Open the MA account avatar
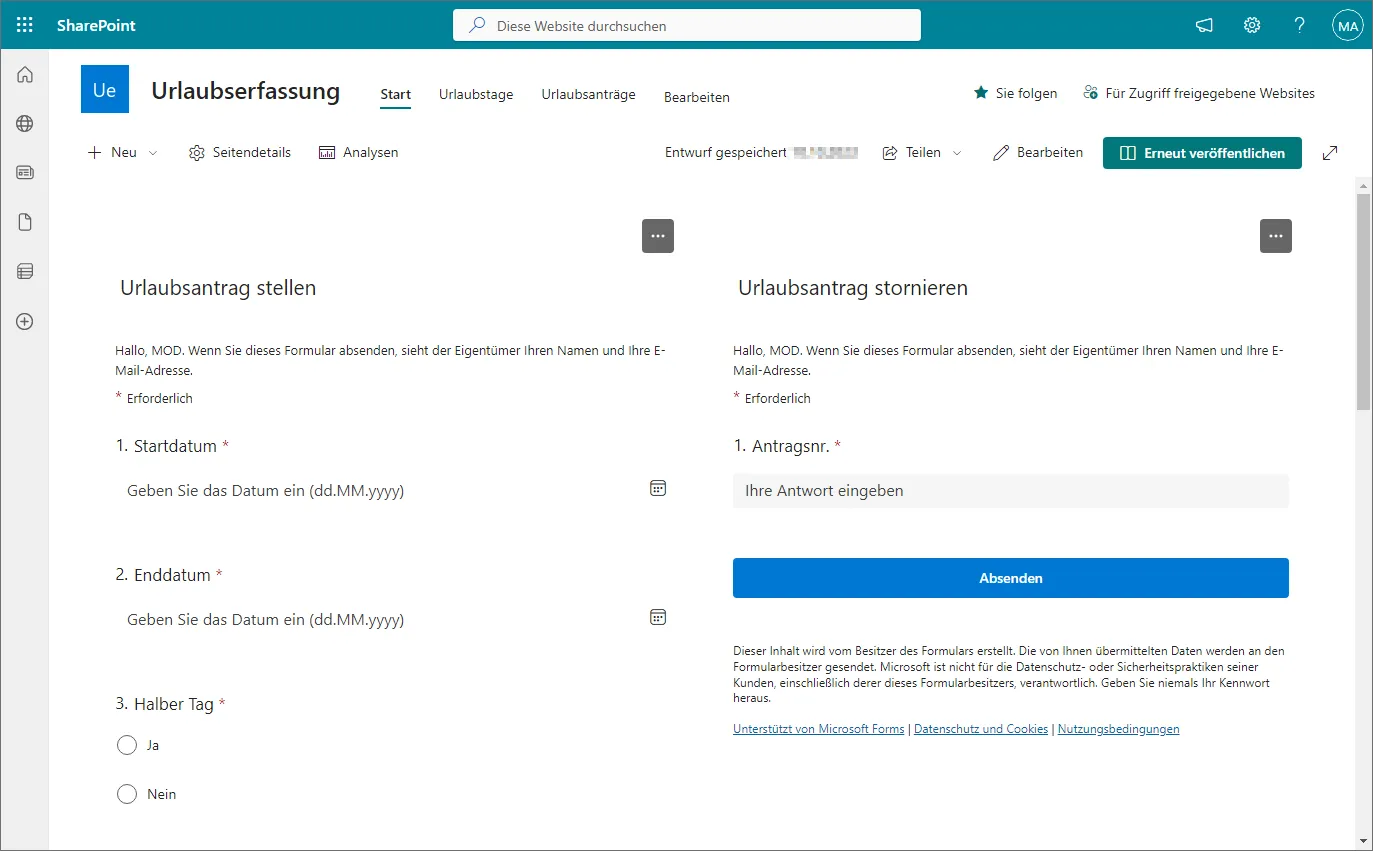Image resolution: width=1373 pixels, height=851 pixels. tap(1348, 26)
